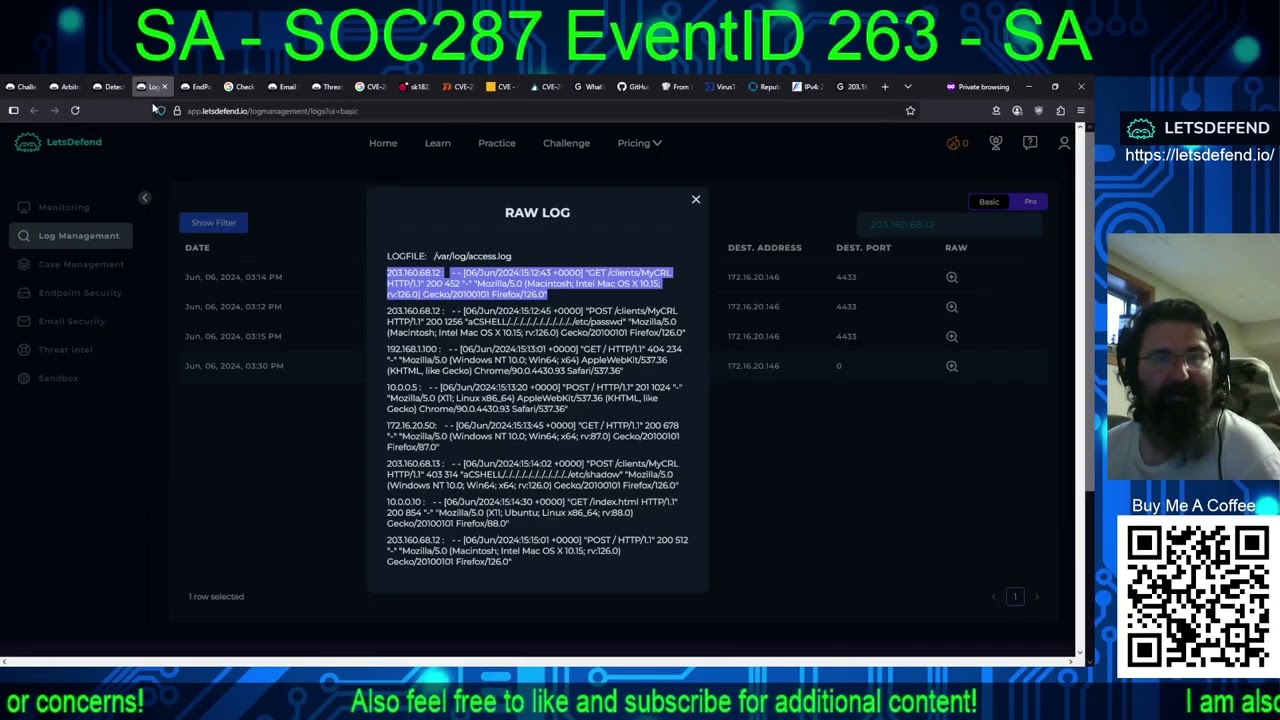Click the address bar URL
The height and width of the screenshot is (720, 1280).
[272, 111]
